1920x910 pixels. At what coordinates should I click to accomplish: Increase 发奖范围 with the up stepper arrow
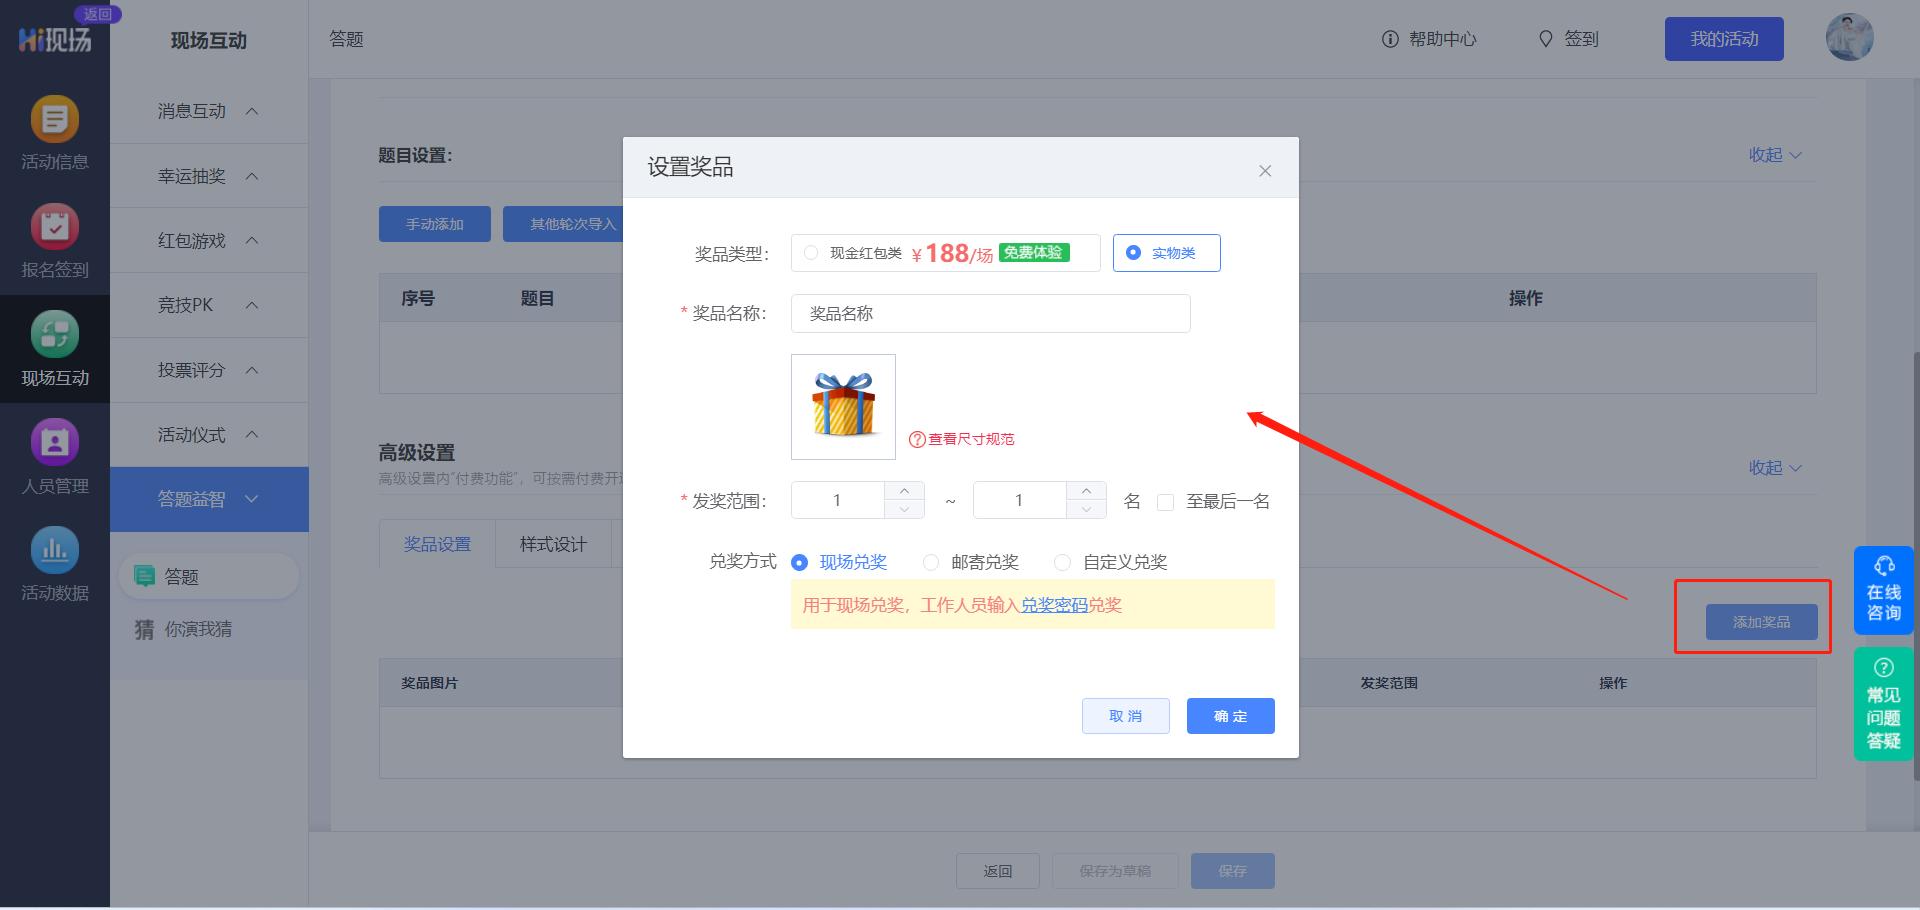[x=904, y=491]
